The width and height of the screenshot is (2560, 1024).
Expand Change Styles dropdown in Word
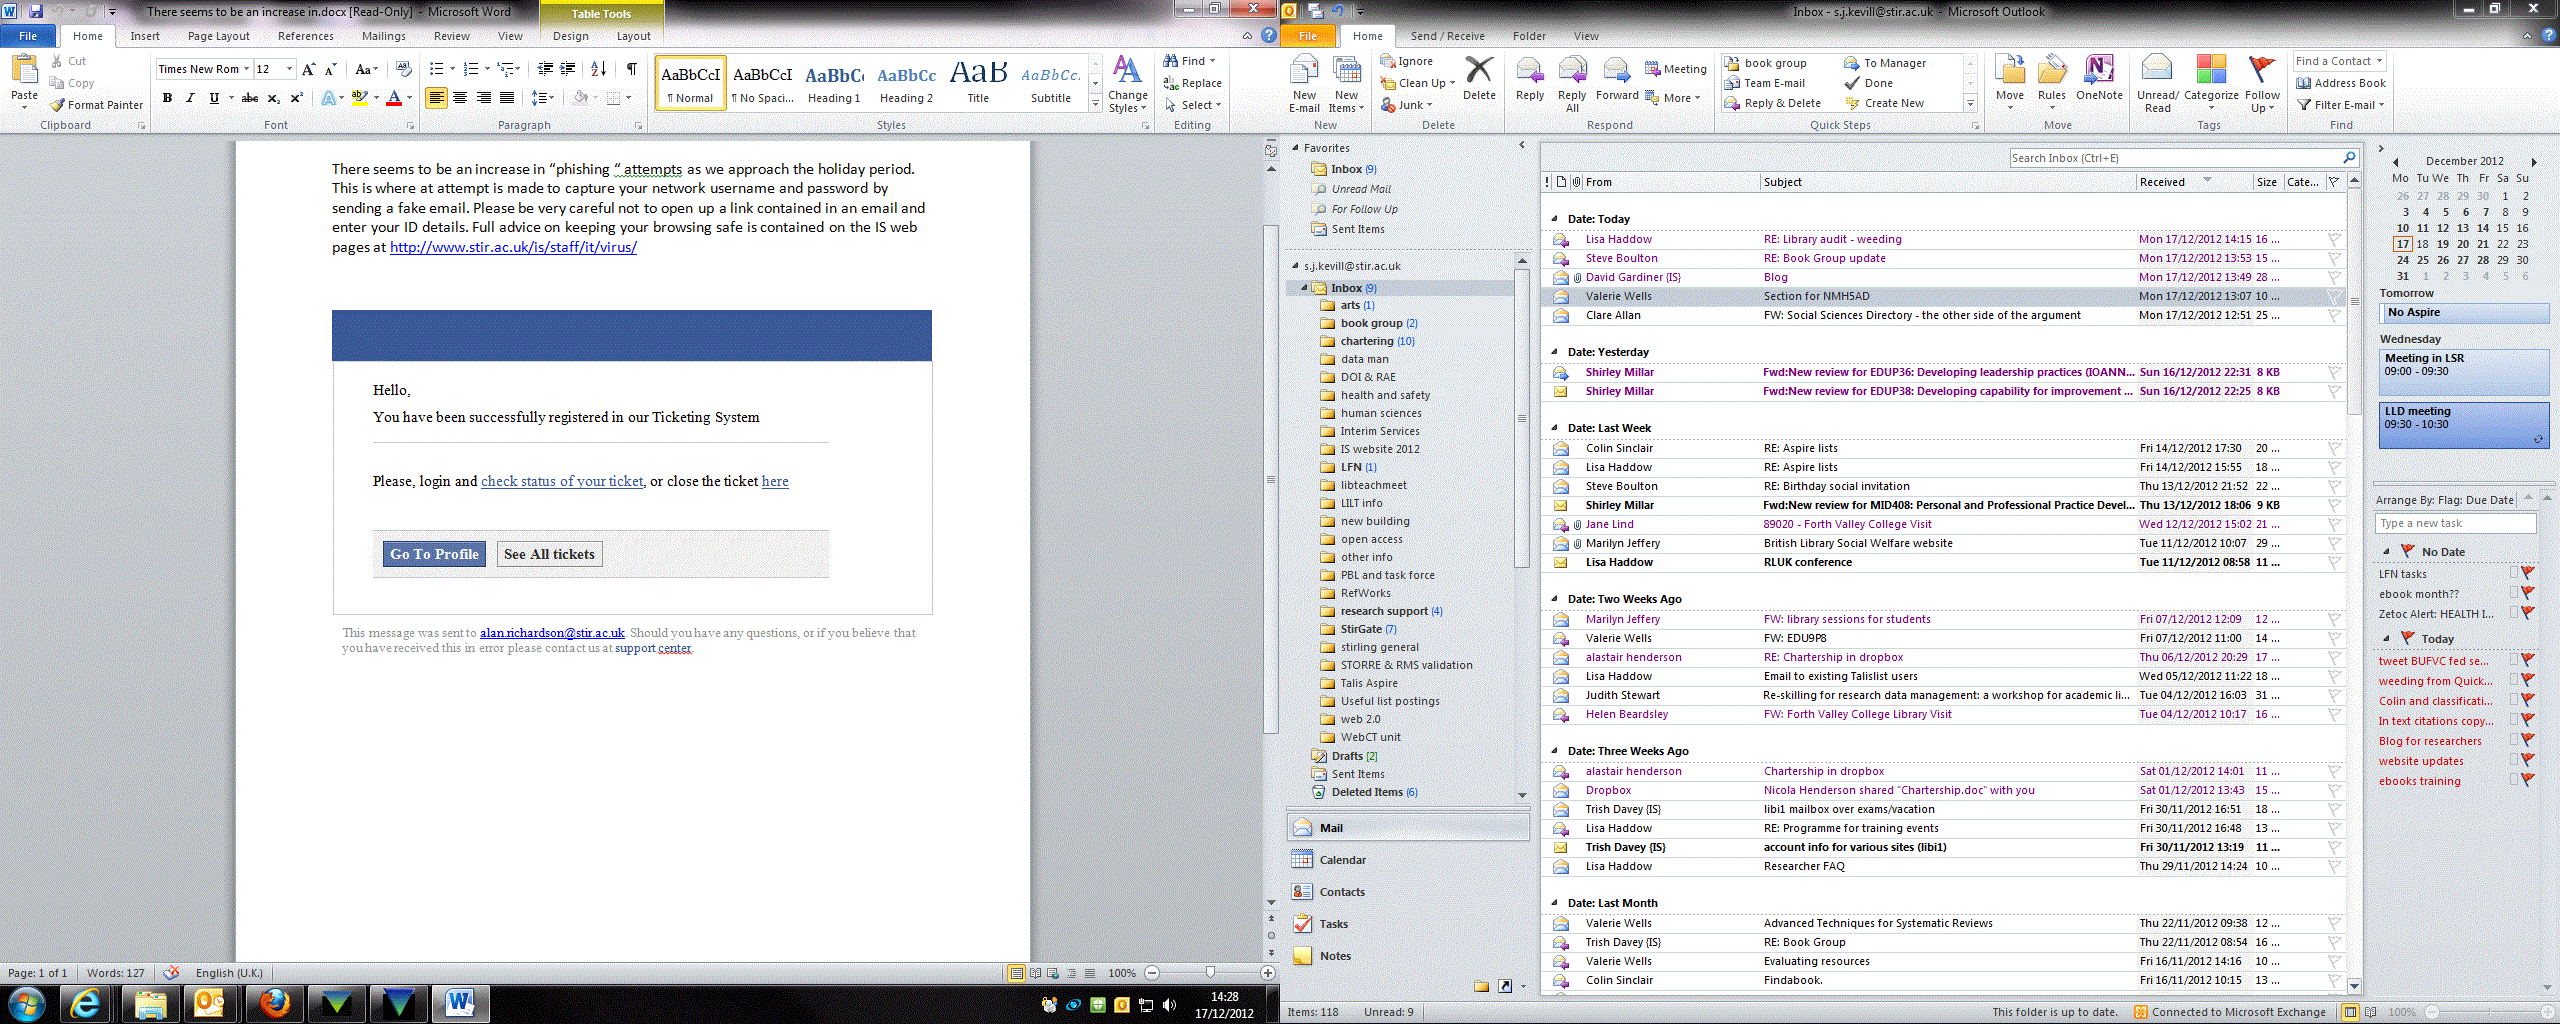click(1127, 85)
